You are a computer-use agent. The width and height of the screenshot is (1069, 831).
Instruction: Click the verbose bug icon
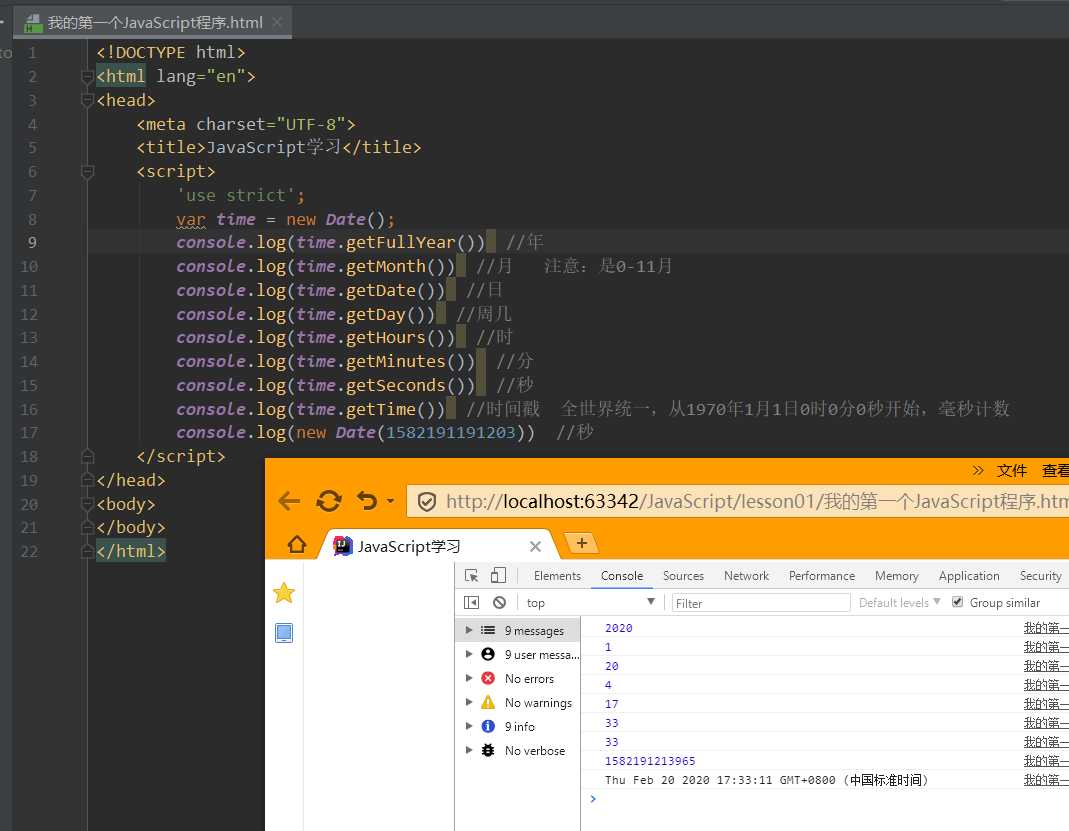488,751
